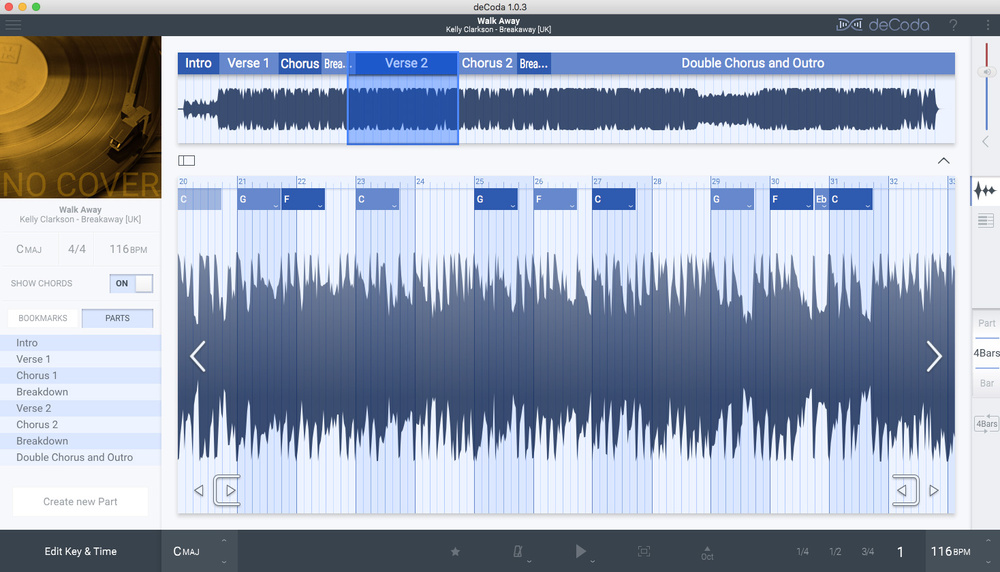Raise the key with up arrow

pos(224,541)
